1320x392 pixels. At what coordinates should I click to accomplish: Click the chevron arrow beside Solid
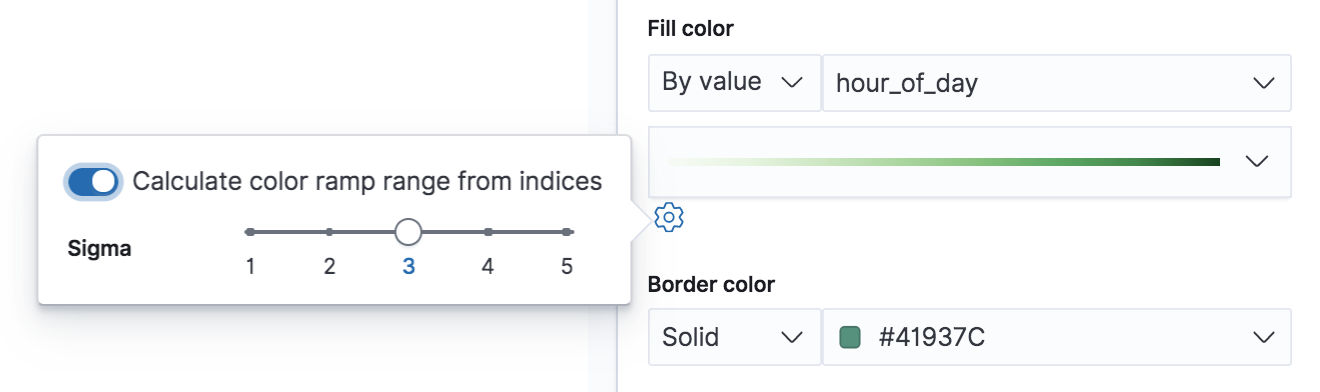pos(792,338)
